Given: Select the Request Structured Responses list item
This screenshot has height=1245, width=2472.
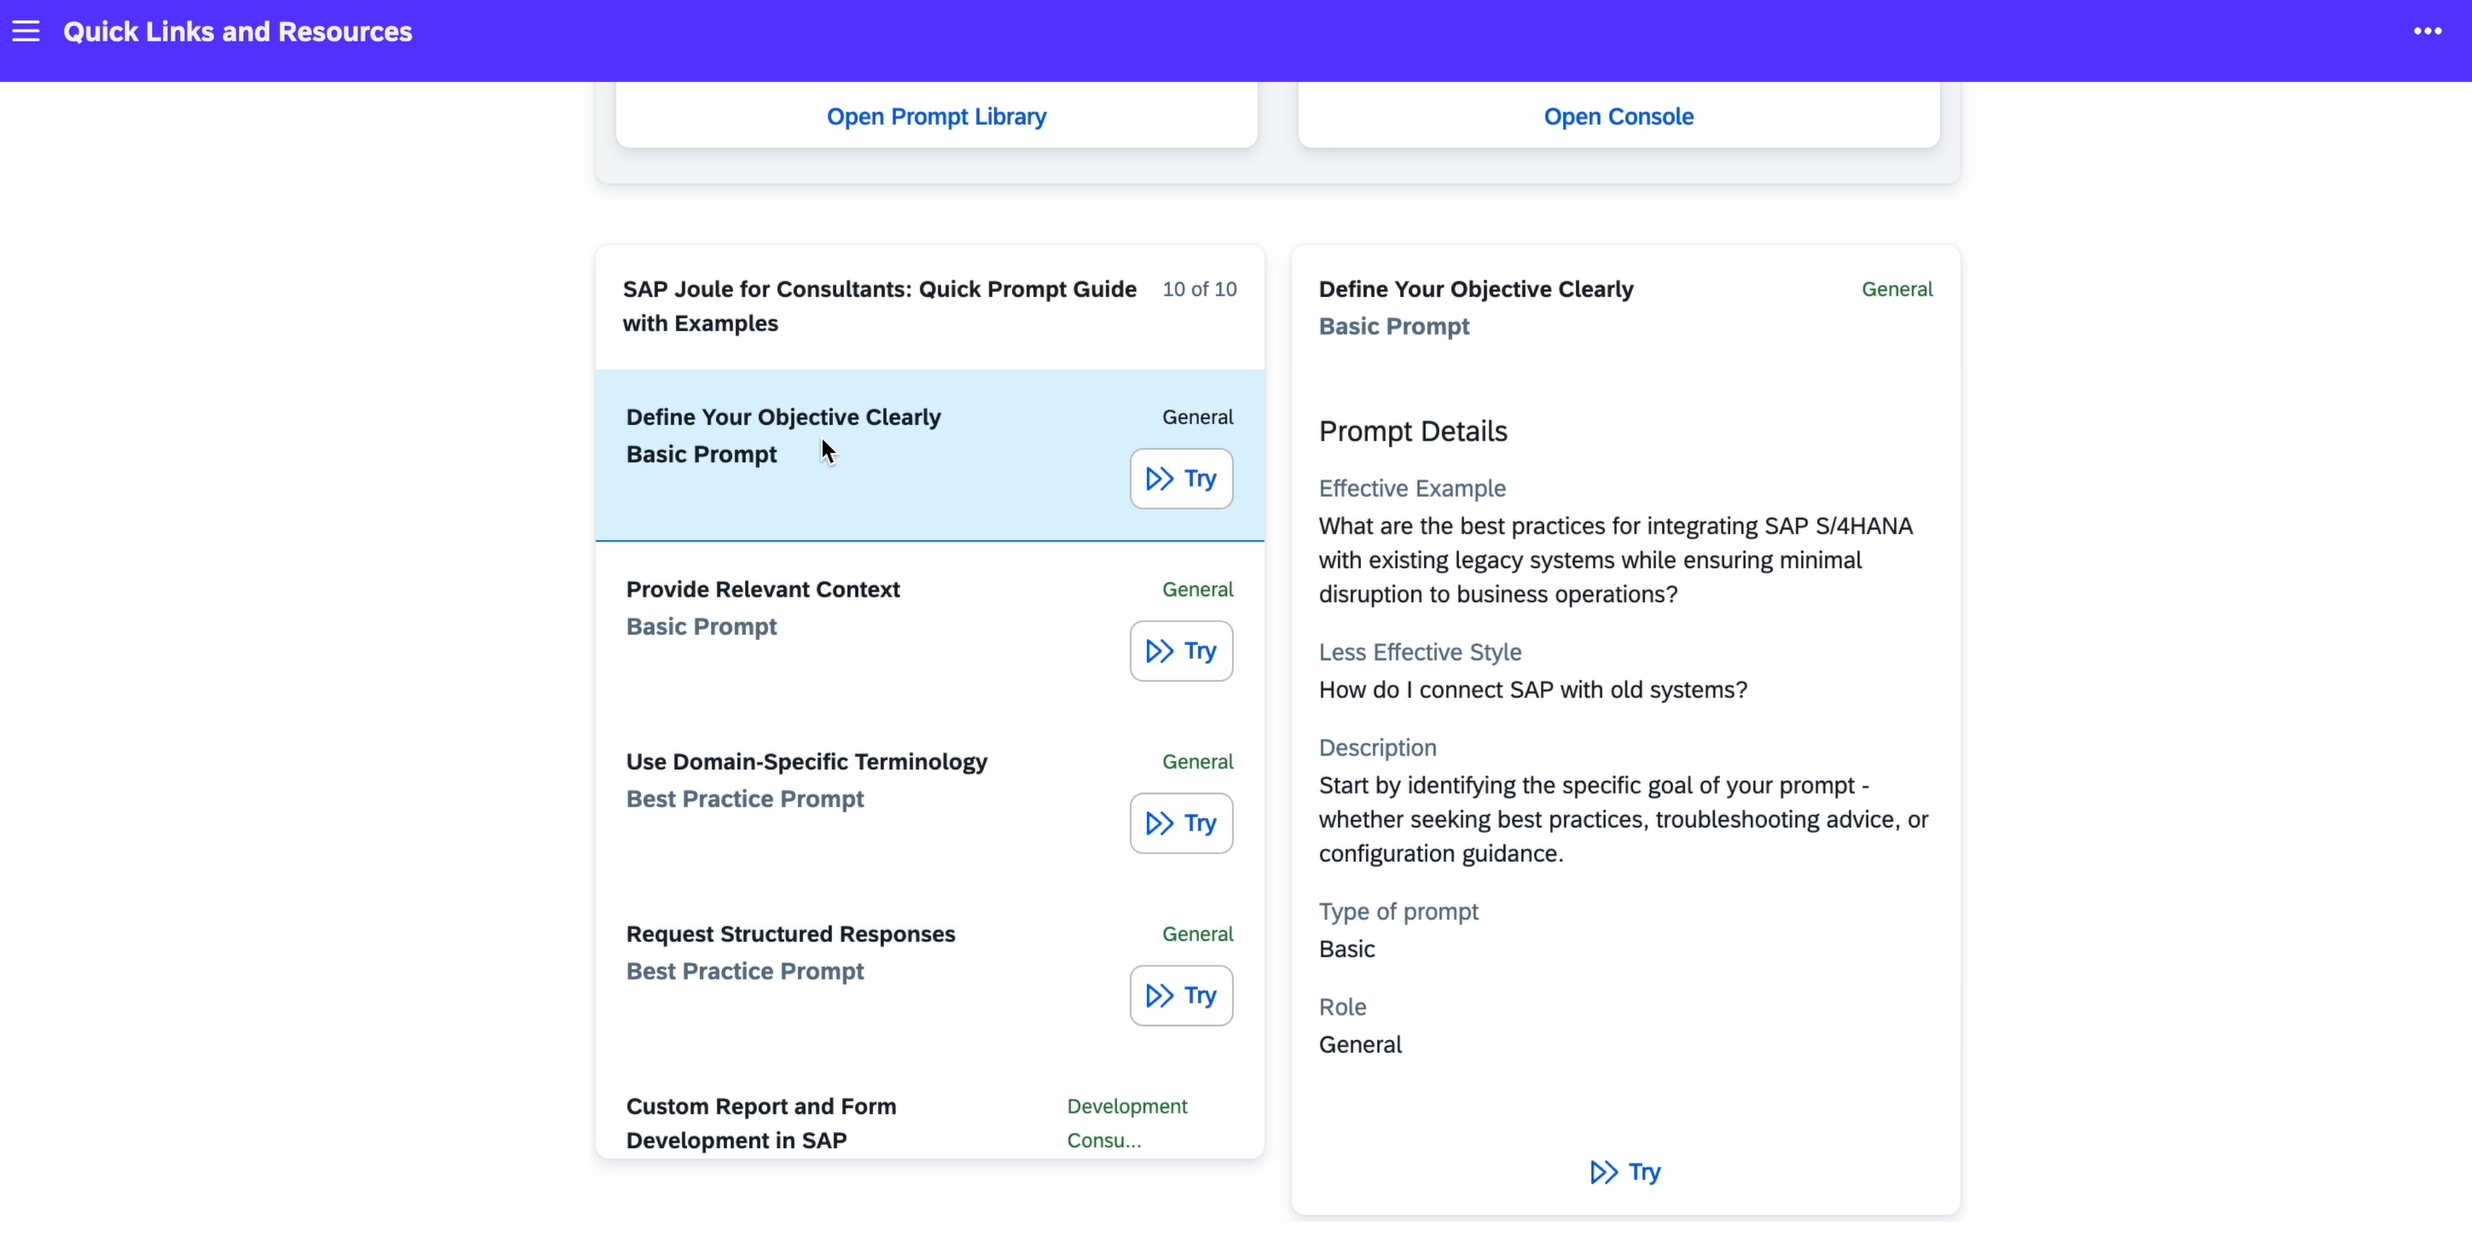Looking at the screenshot, I should [x=930, y=972].
